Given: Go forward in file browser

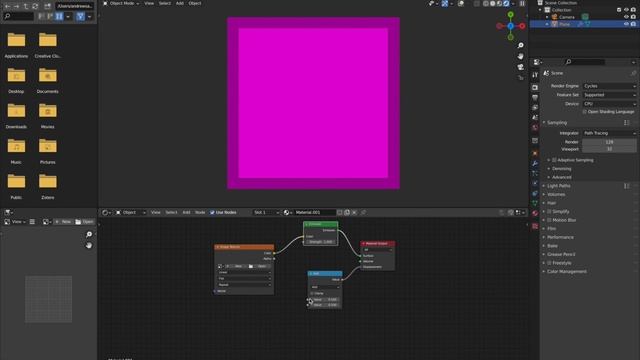Looking at the screenshot, I should [x=16, y=6].
